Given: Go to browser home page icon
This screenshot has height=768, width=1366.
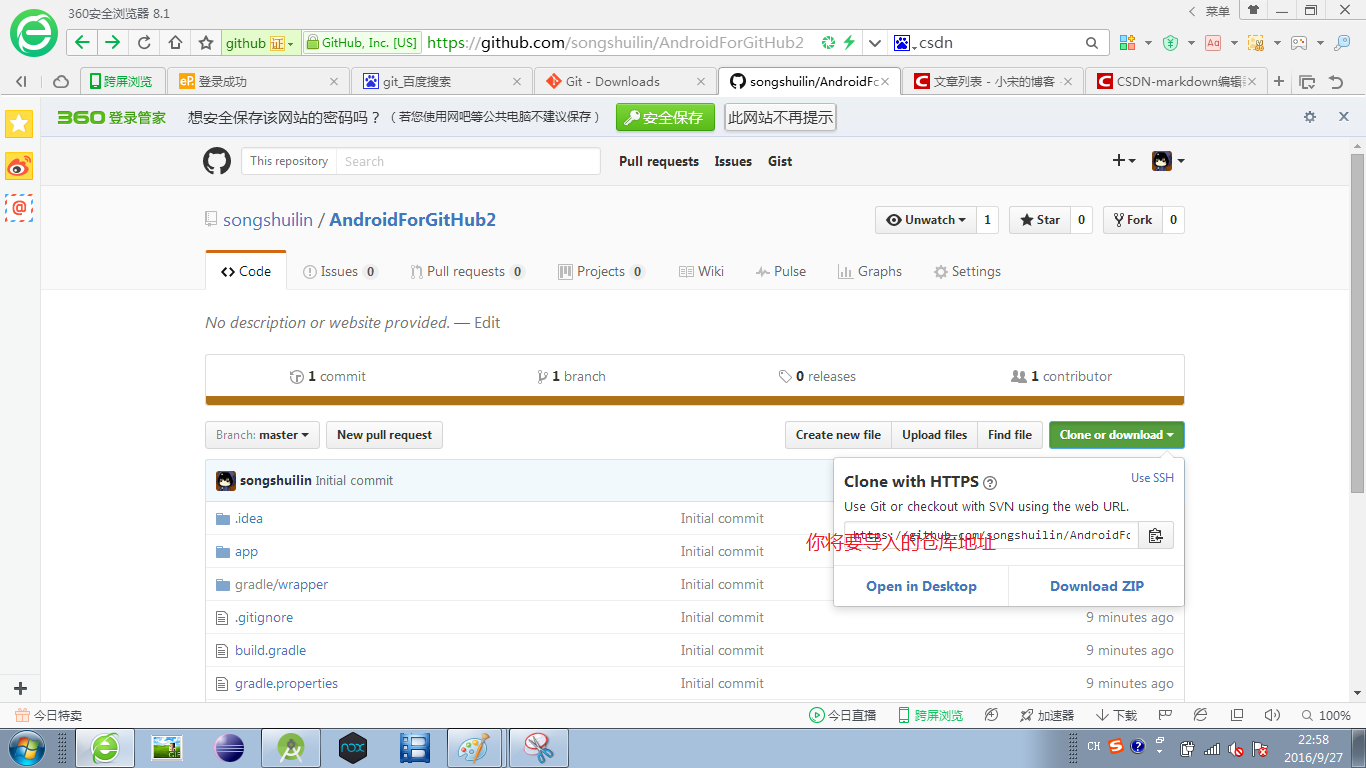Looking at the screenshot, I should 175,42.
